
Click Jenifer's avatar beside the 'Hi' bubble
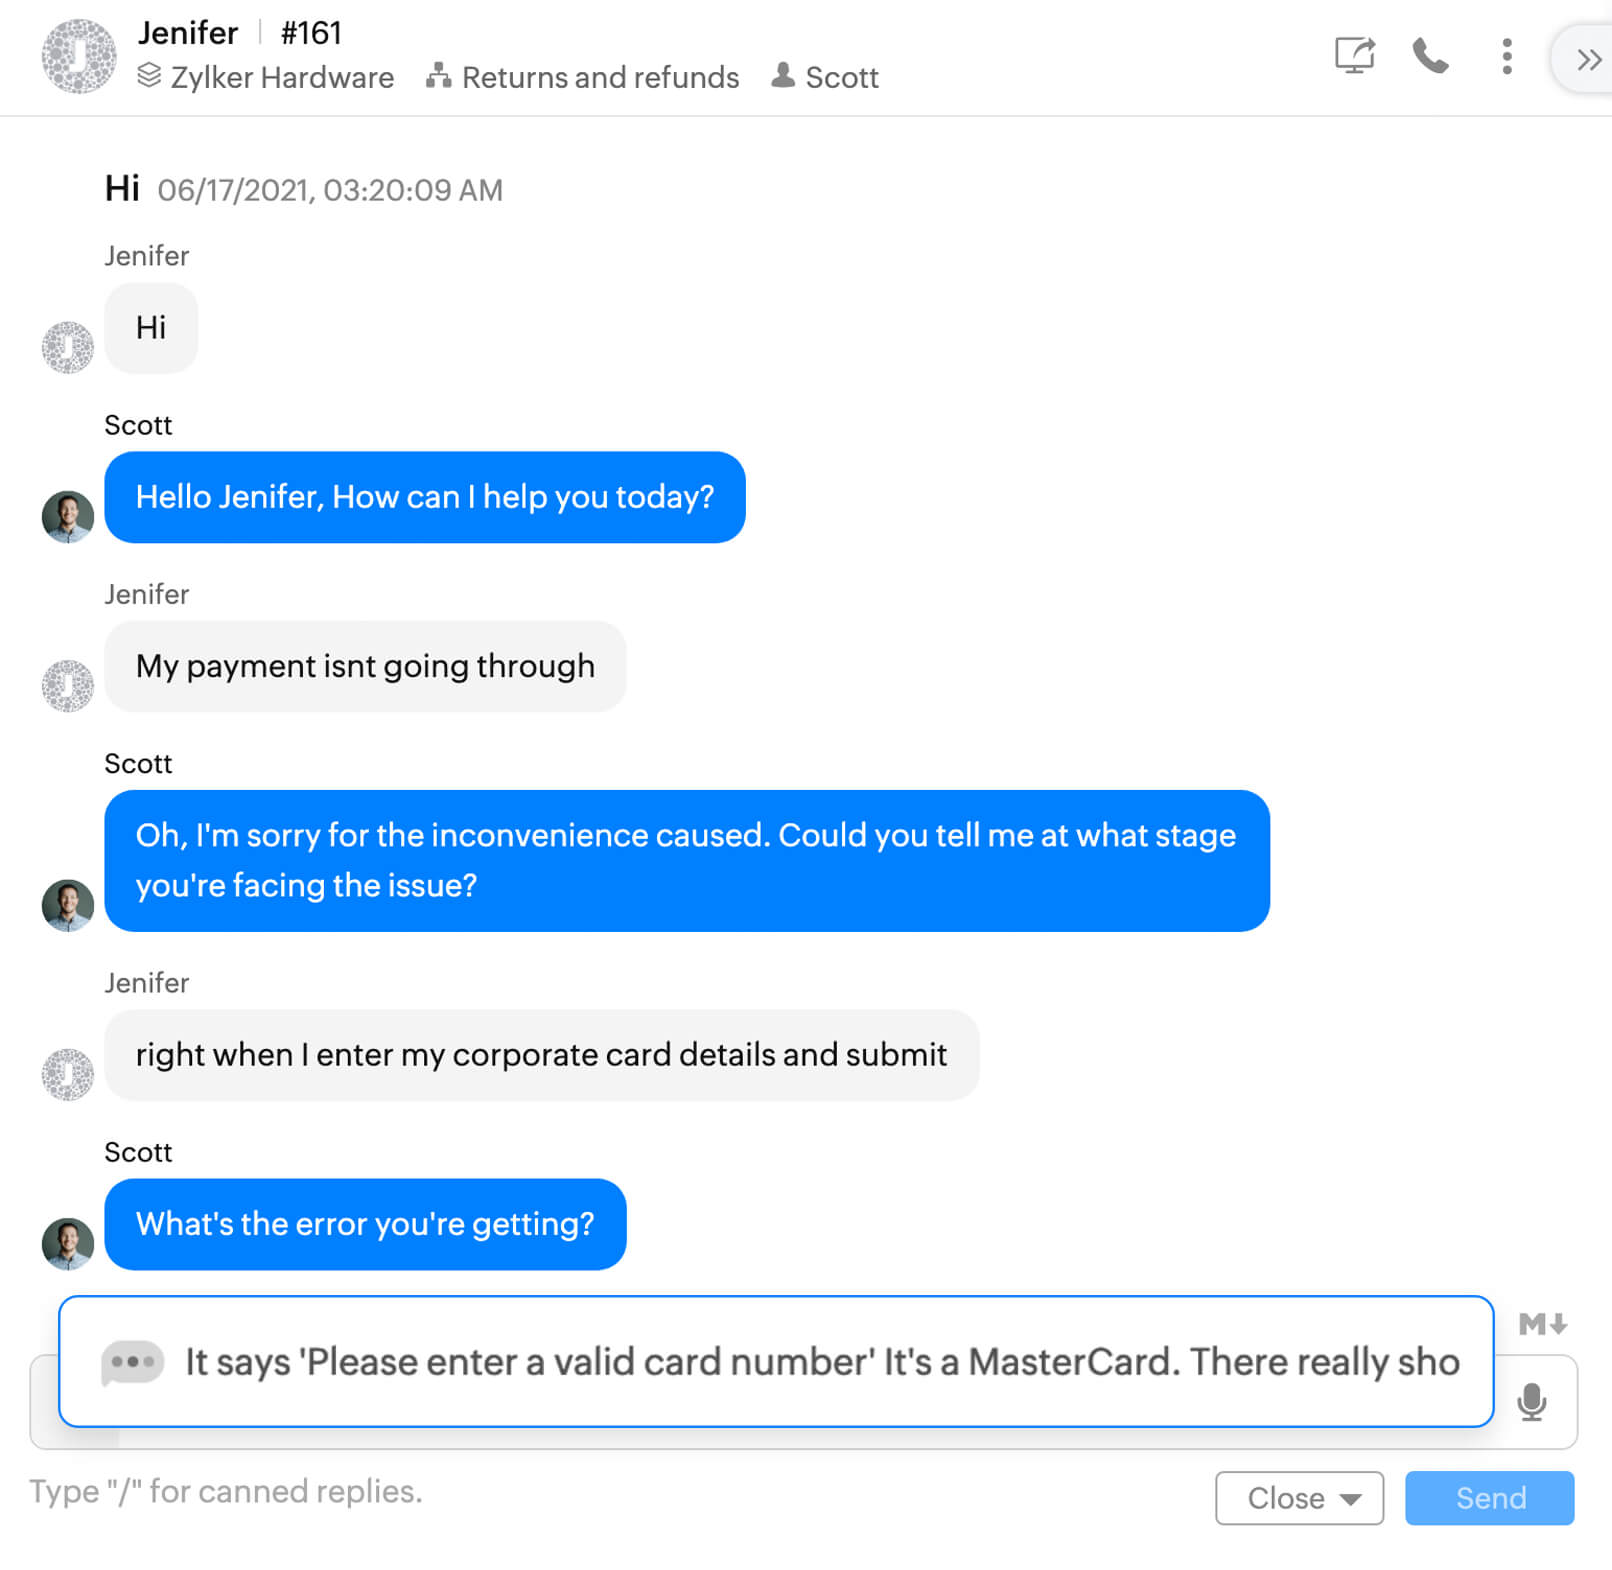click(x=68, y=347)
